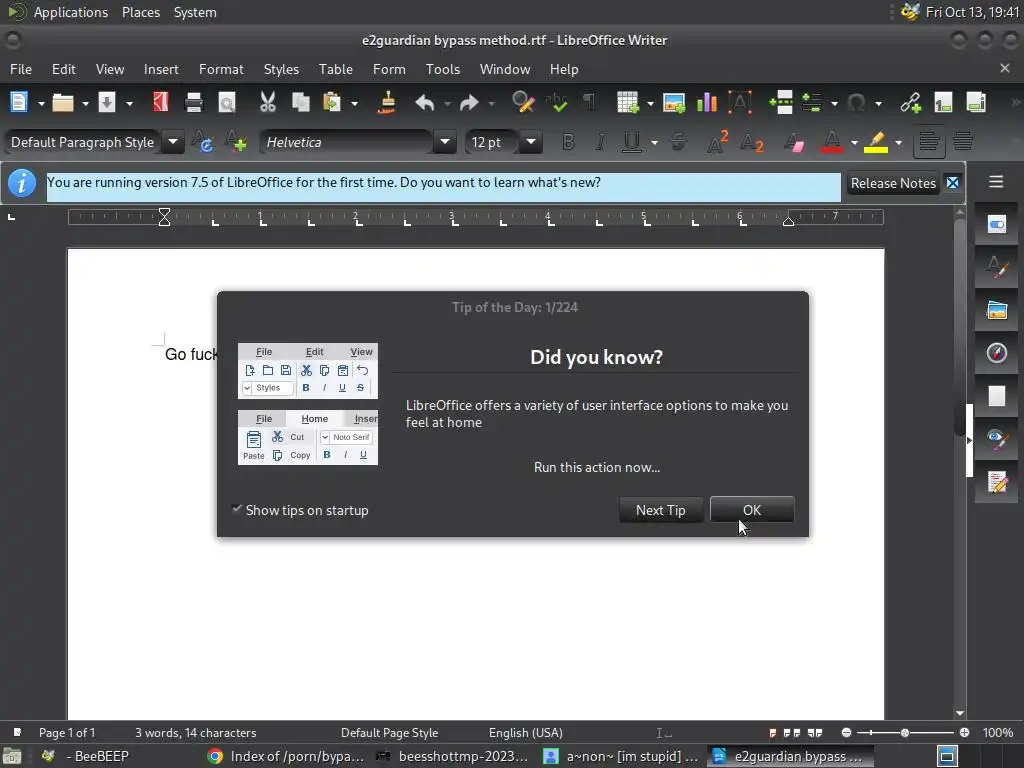This screenshot has width=1024, height=768.
Task: Insert a text box
Action: click(x=740, y=103)
